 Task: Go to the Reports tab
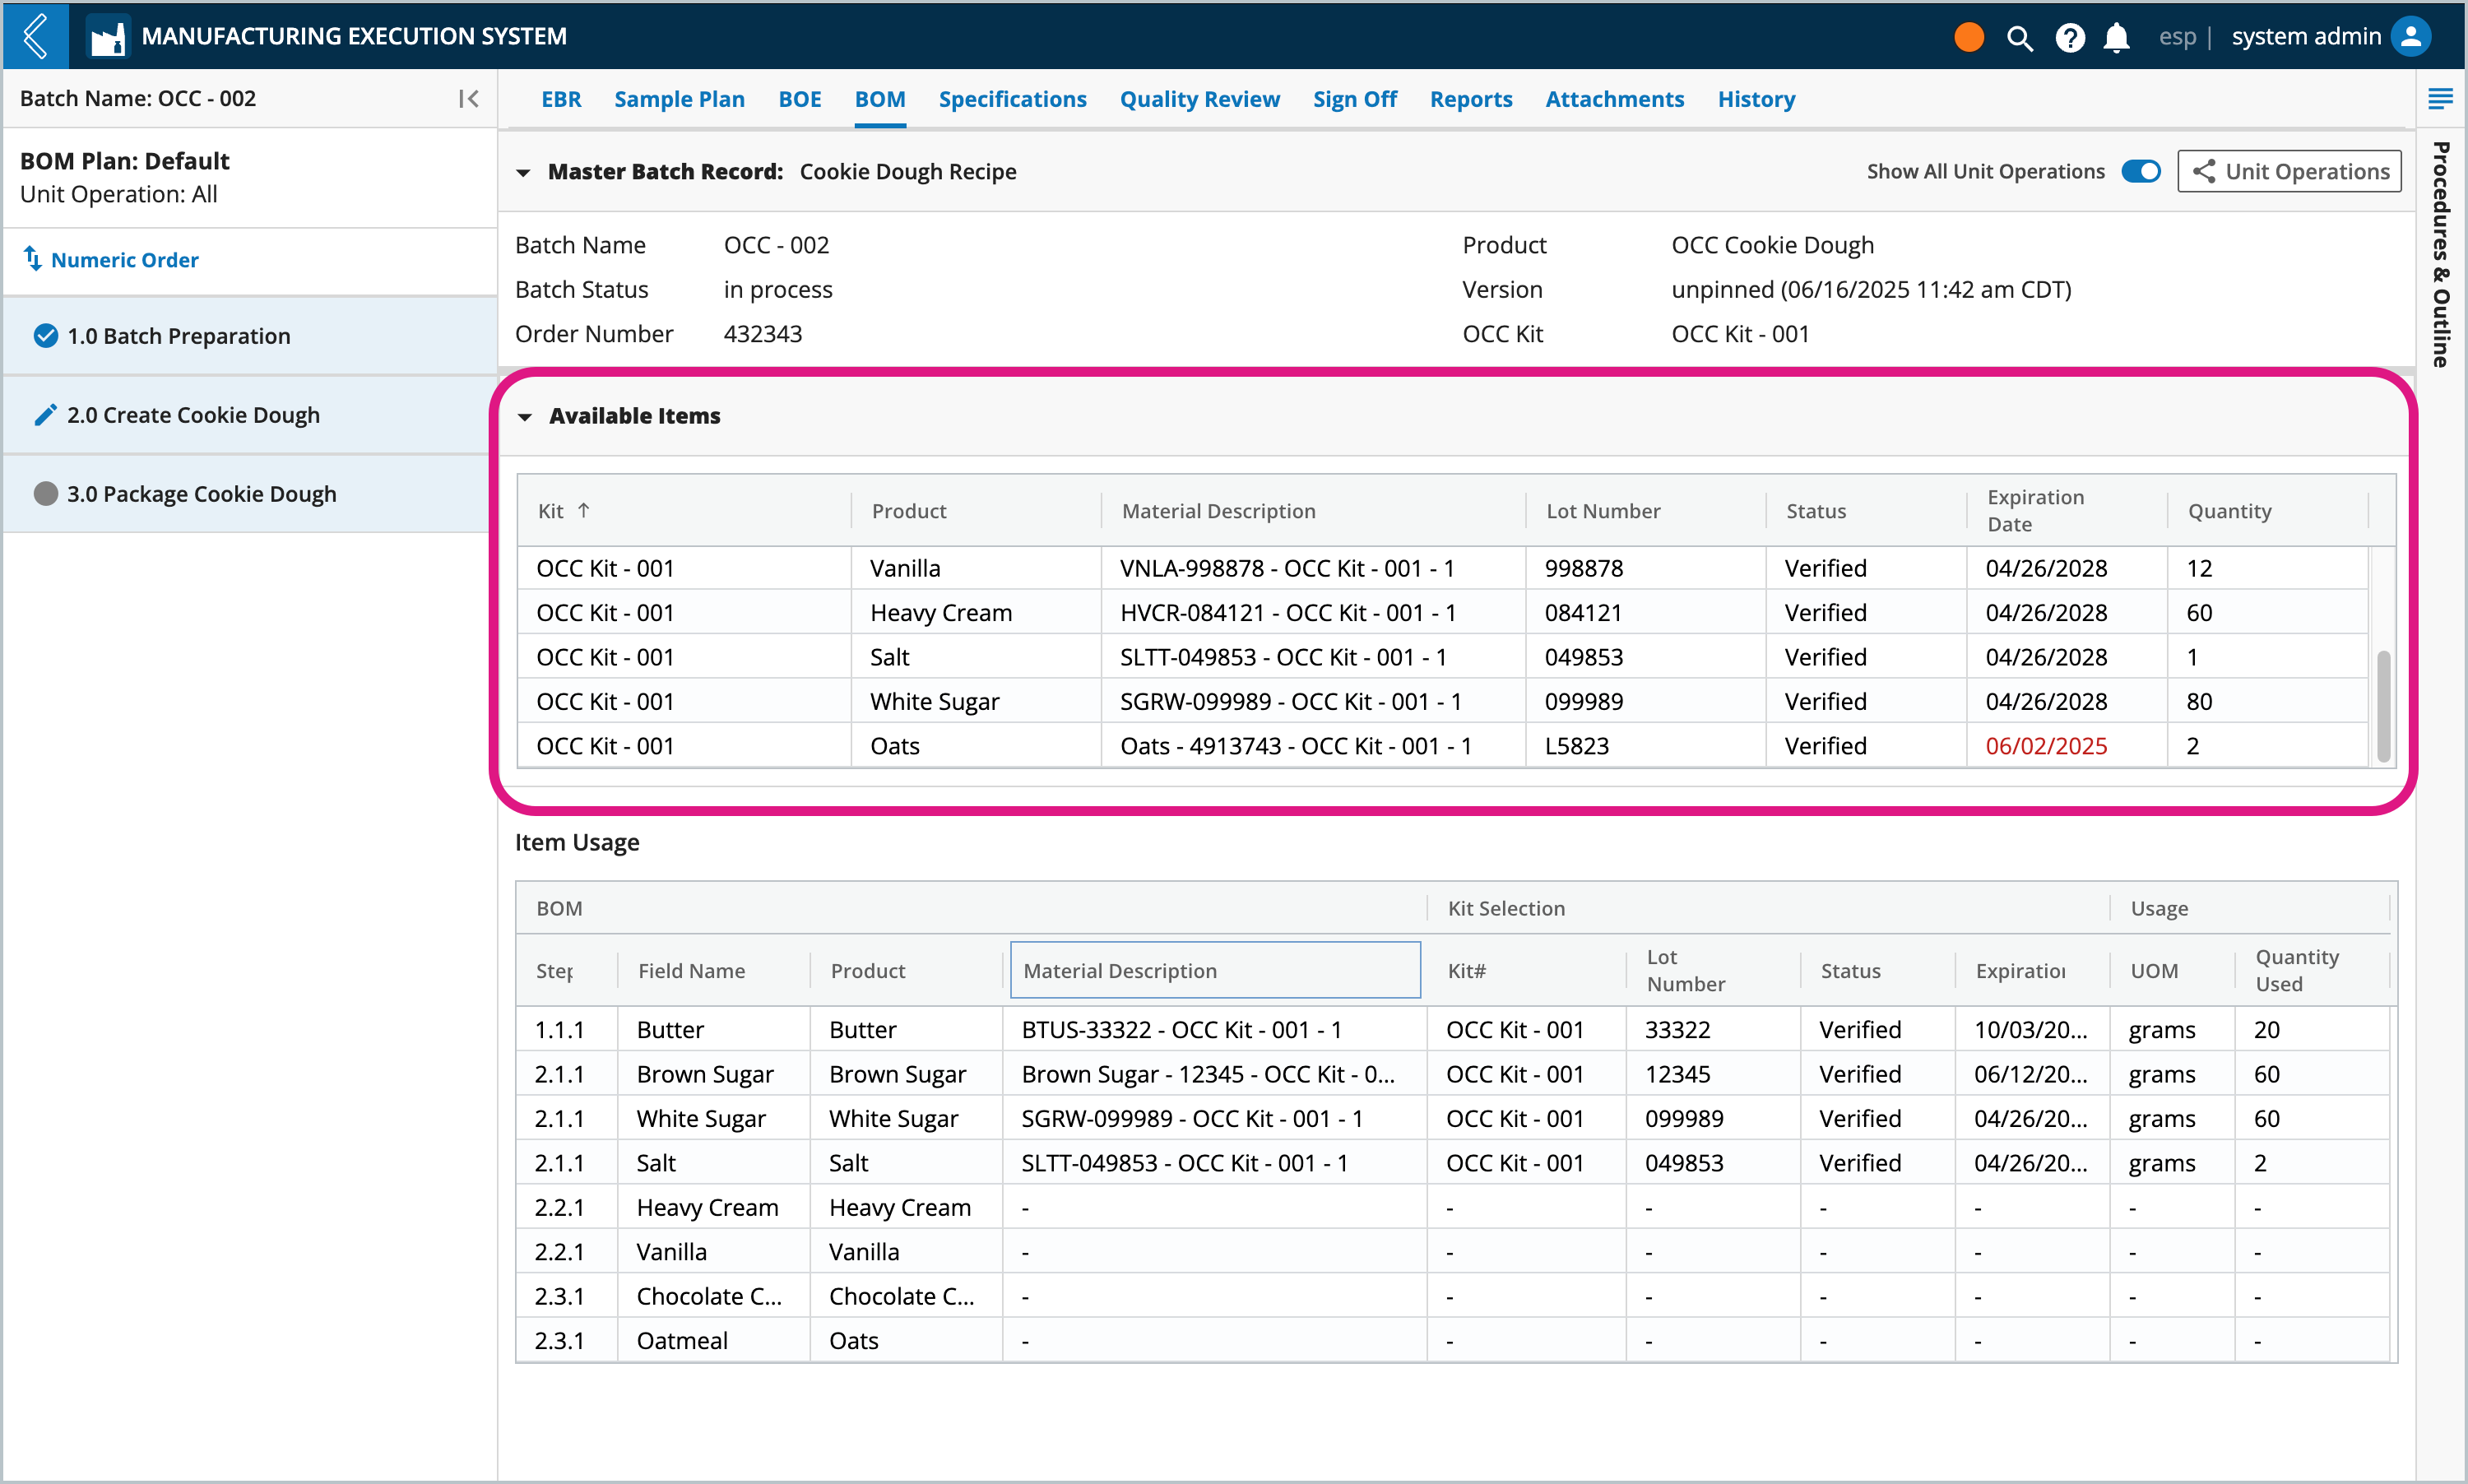1470,99
